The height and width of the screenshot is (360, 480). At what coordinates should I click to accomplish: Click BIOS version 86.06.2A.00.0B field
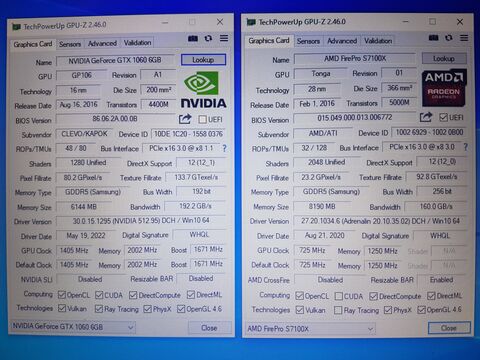[115, 119]
